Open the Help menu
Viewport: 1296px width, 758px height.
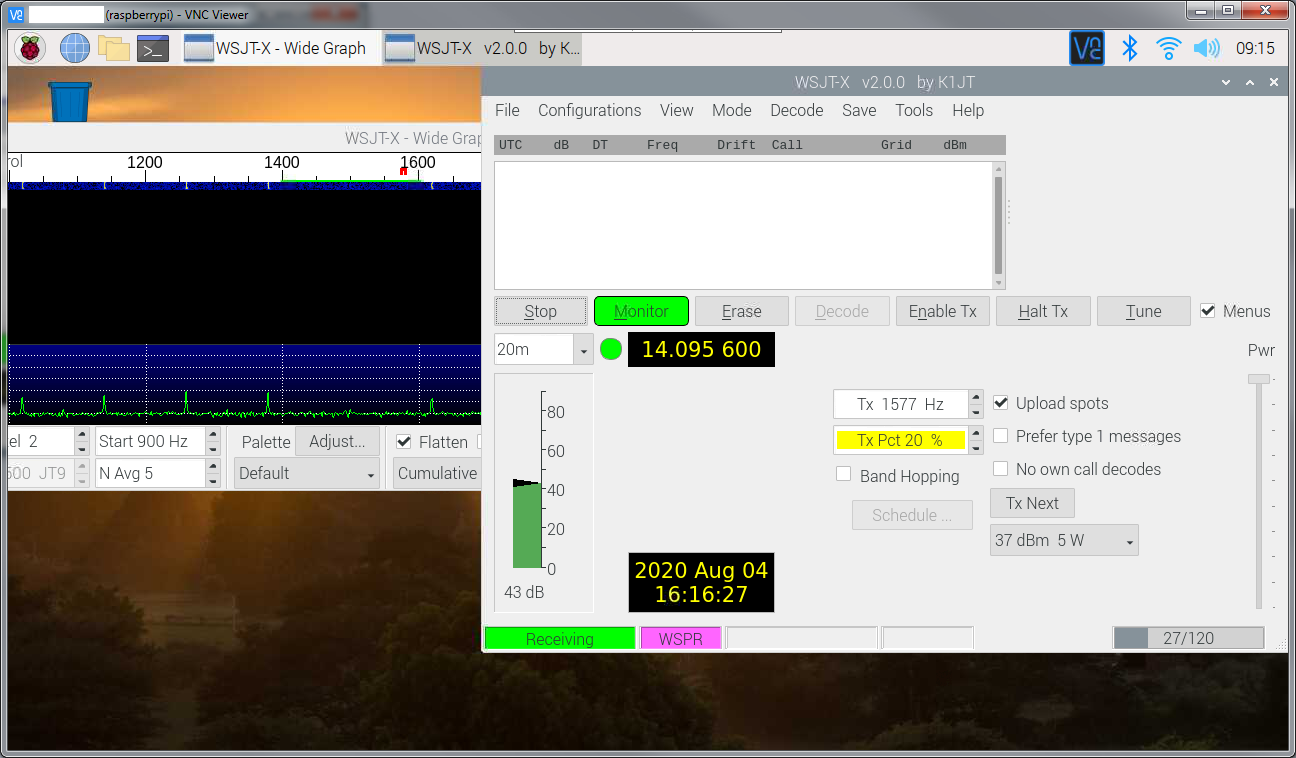pyautogui.click(x=968, y=110)
